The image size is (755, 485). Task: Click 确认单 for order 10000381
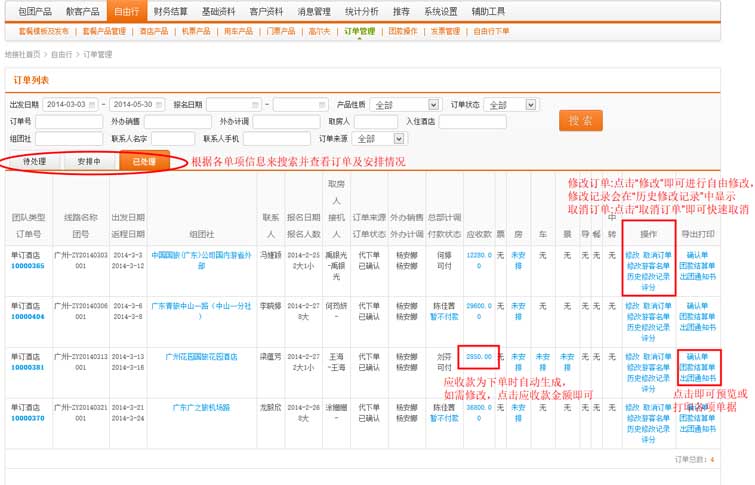coord(697,356)
